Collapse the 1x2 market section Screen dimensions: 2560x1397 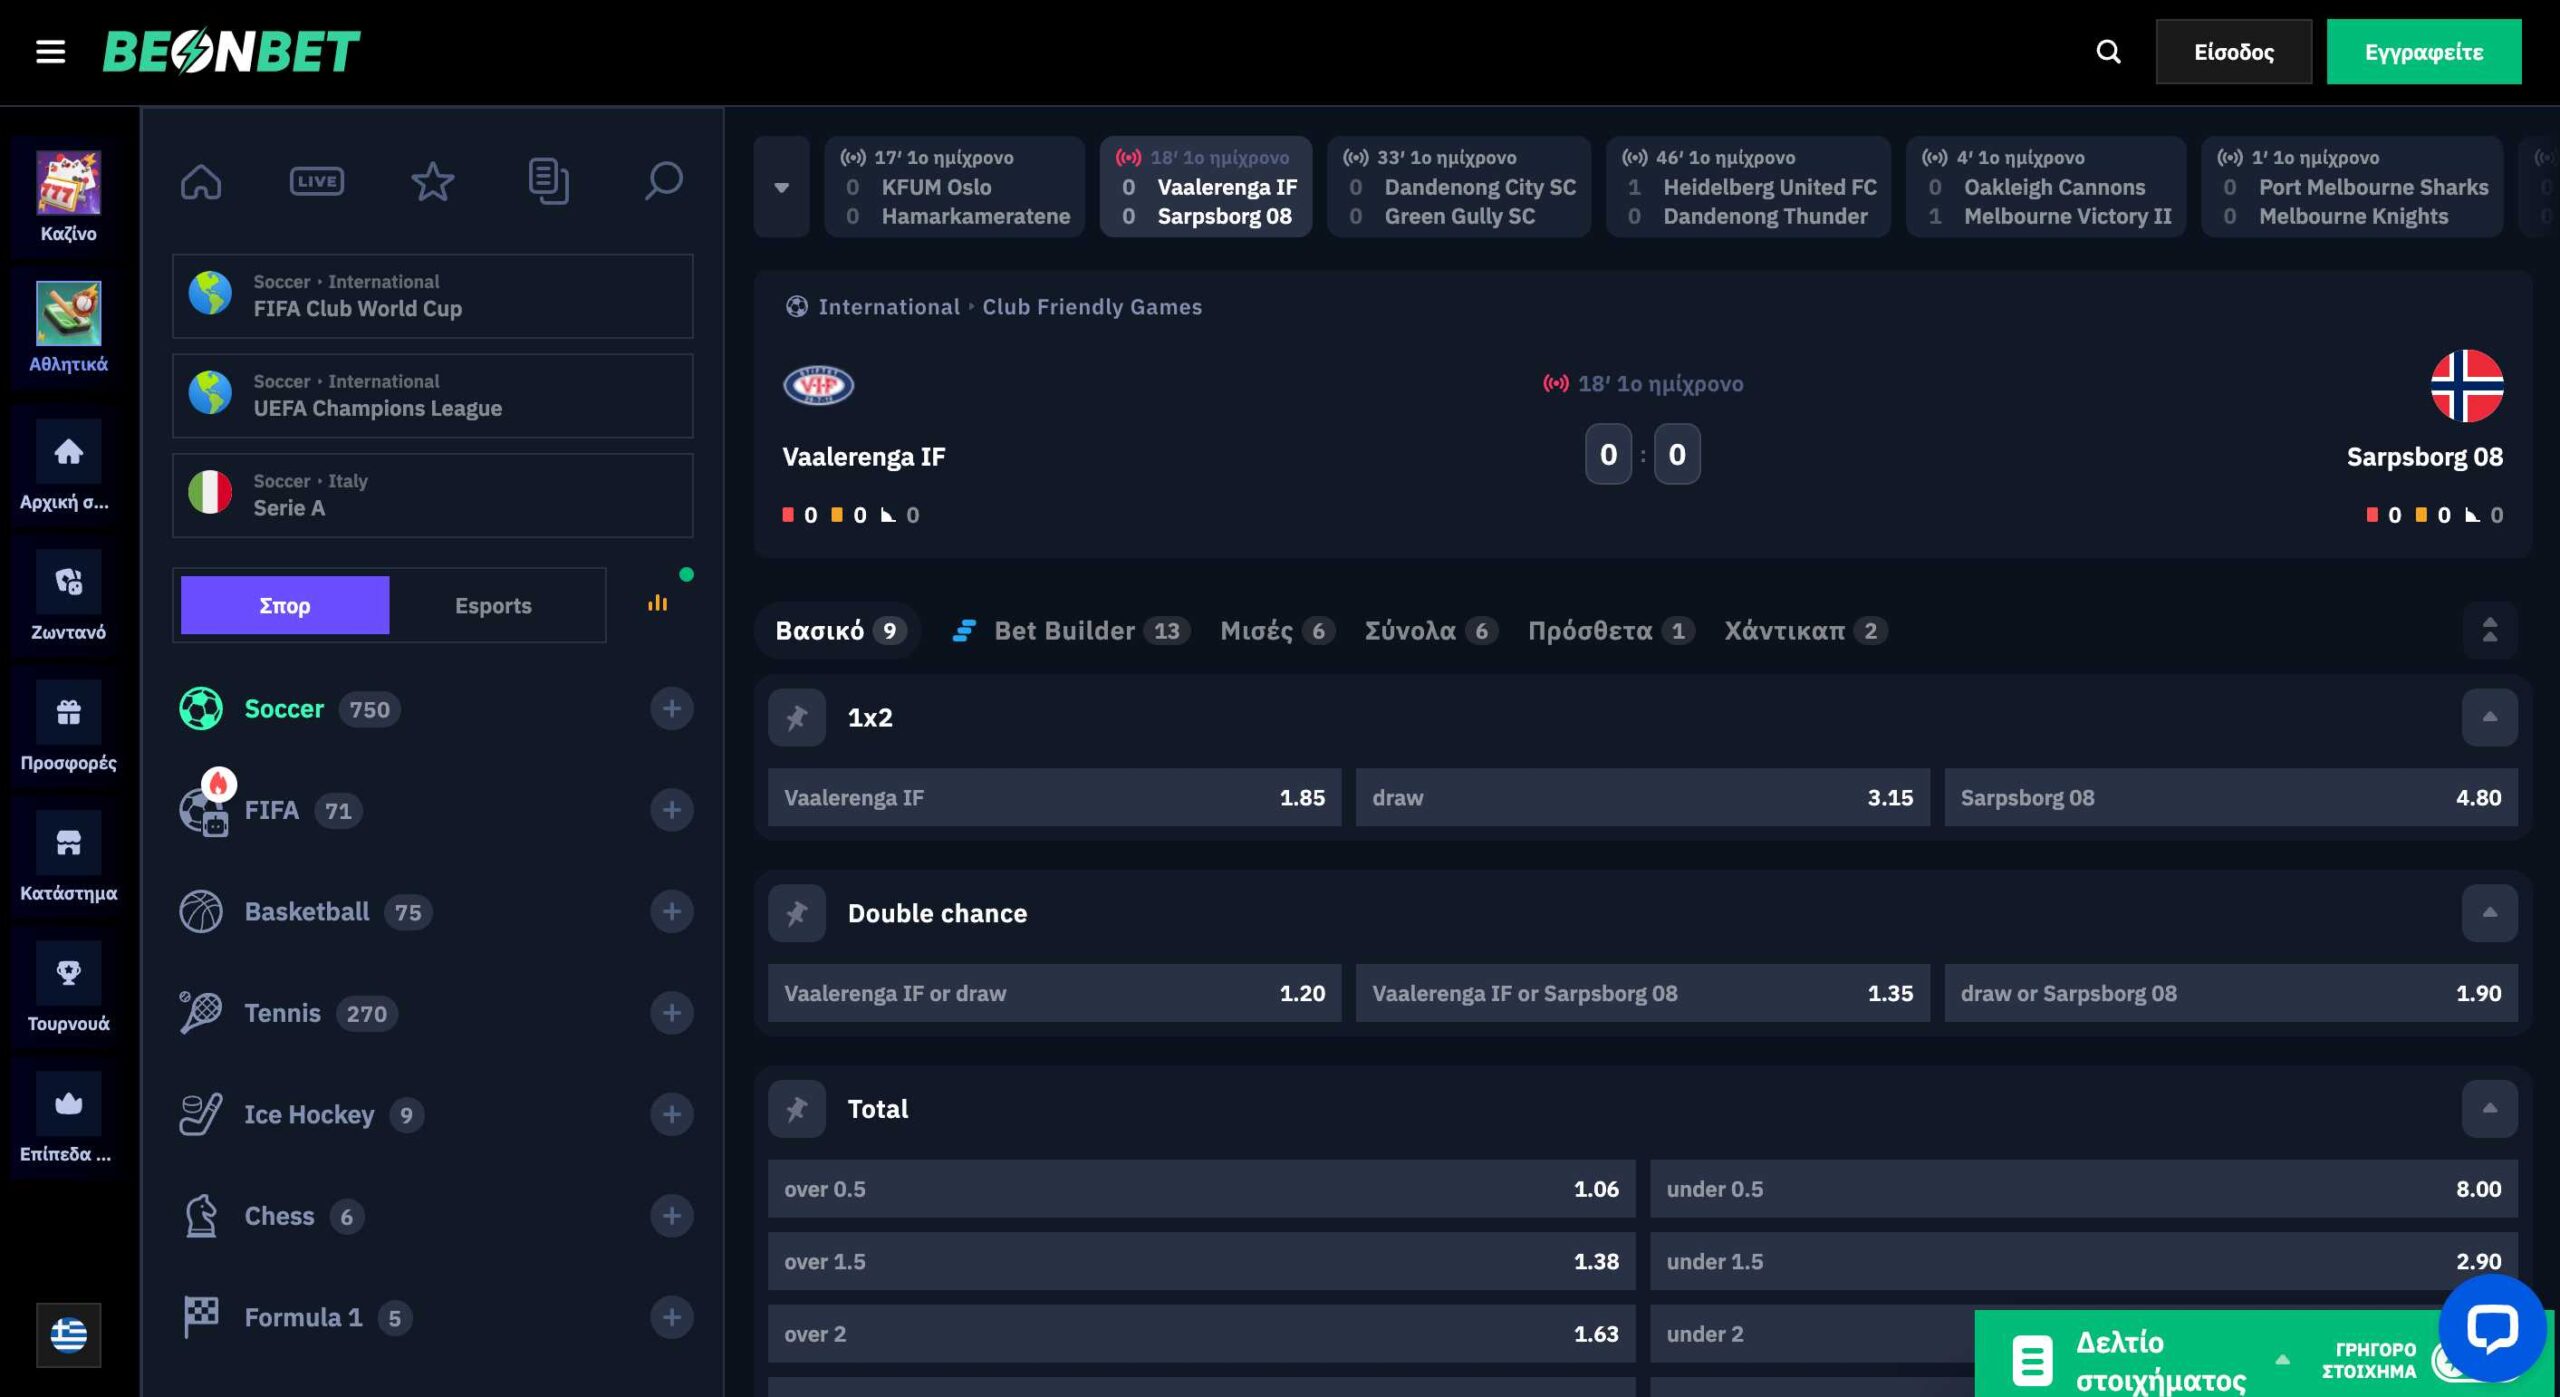[2490, 717]
